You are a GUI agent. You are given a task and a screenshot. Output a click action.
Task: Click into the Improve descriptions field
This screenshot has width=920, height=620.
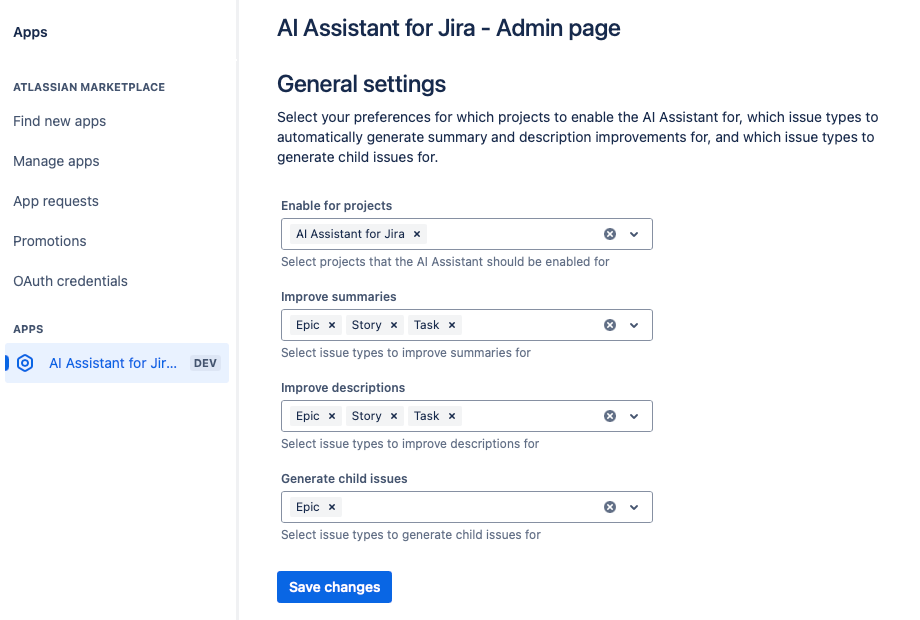pyautogui.click(x=466, y=416)
